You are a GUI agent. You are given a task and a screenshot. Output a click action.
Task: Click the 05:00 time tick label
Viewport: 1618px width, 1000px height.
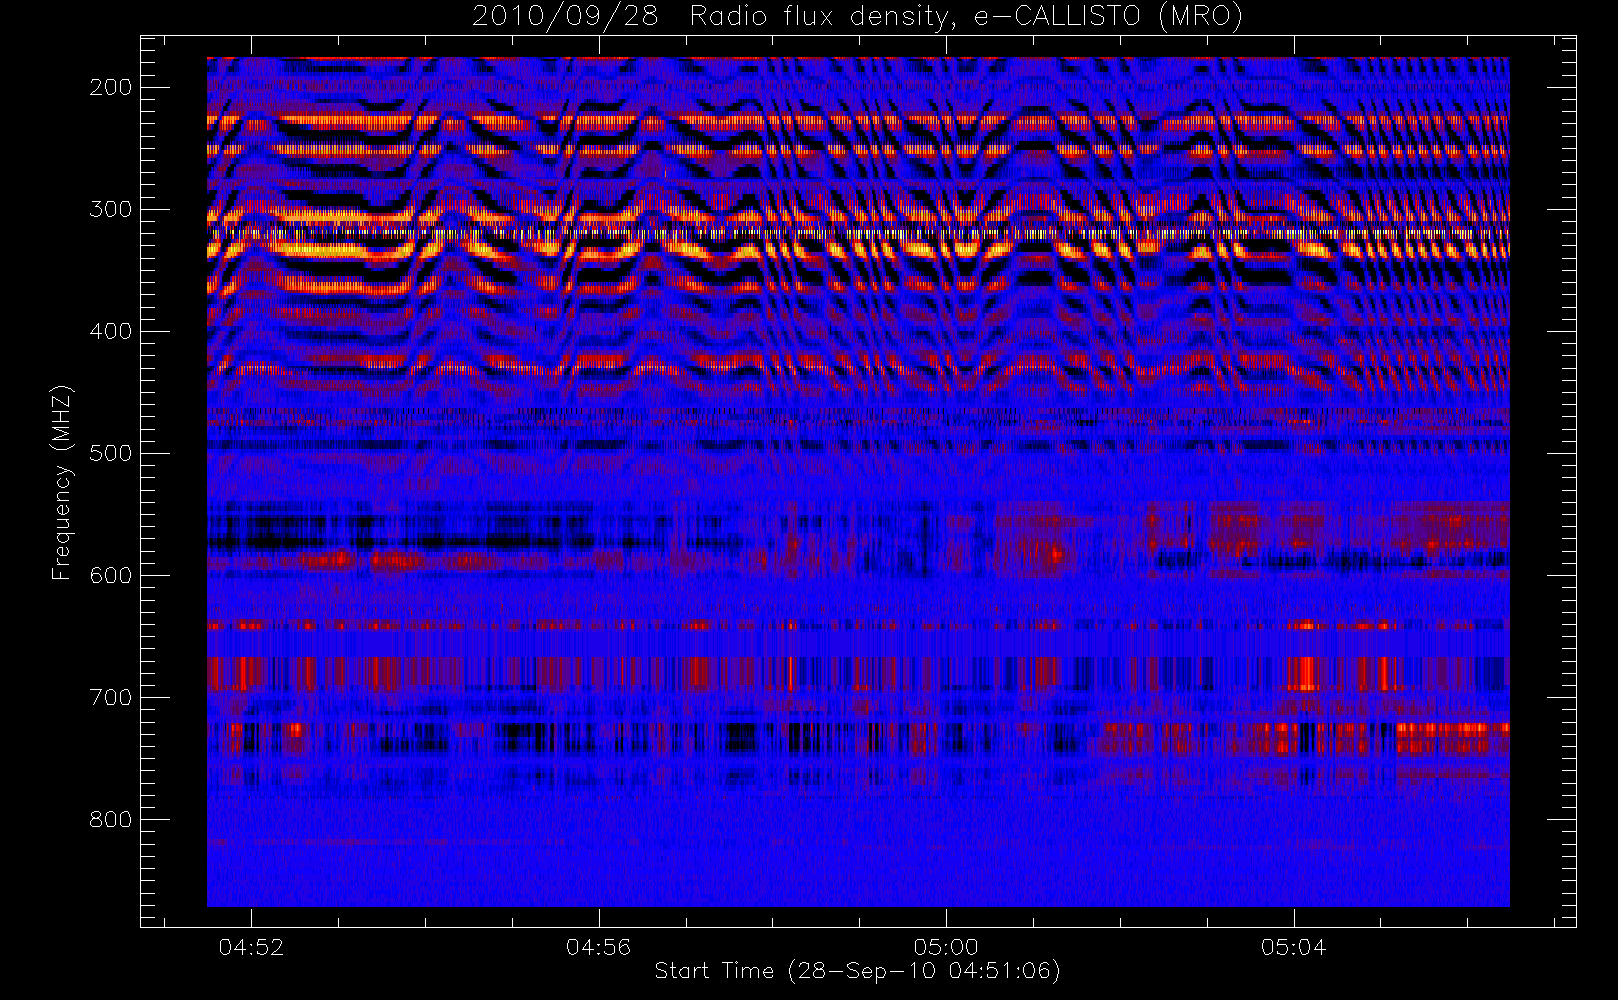click(x=945, y=947)
